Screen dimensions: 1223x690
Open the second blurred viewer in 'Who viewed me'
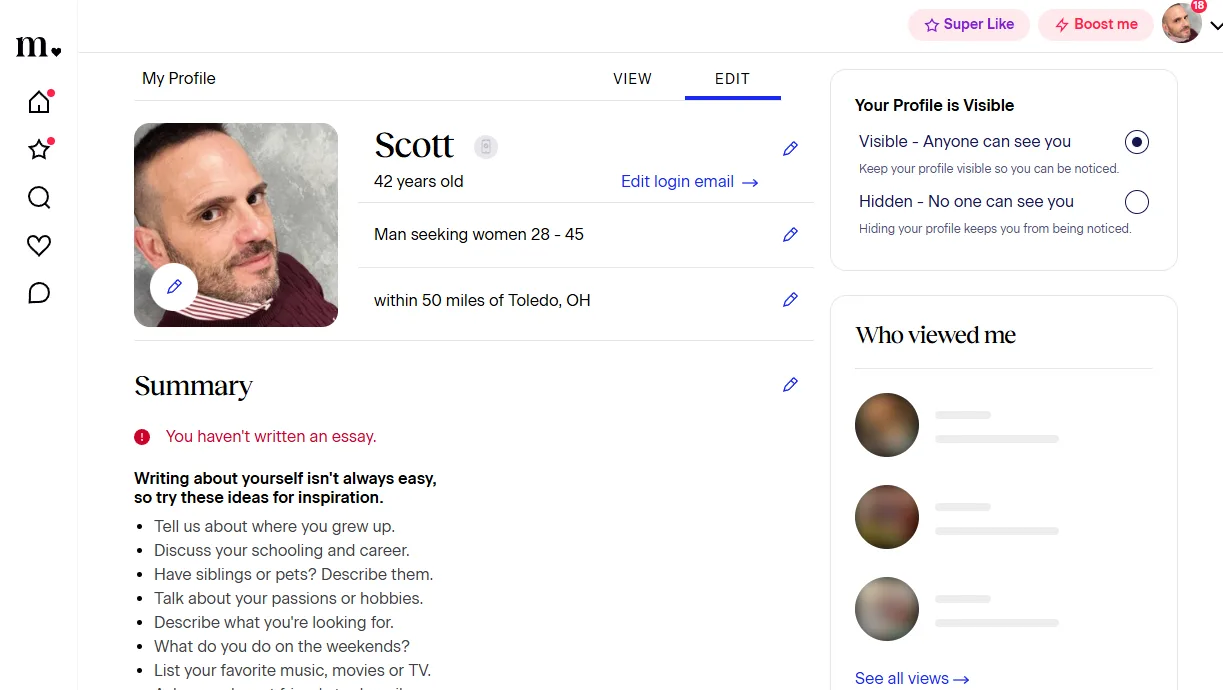point(887,517)
